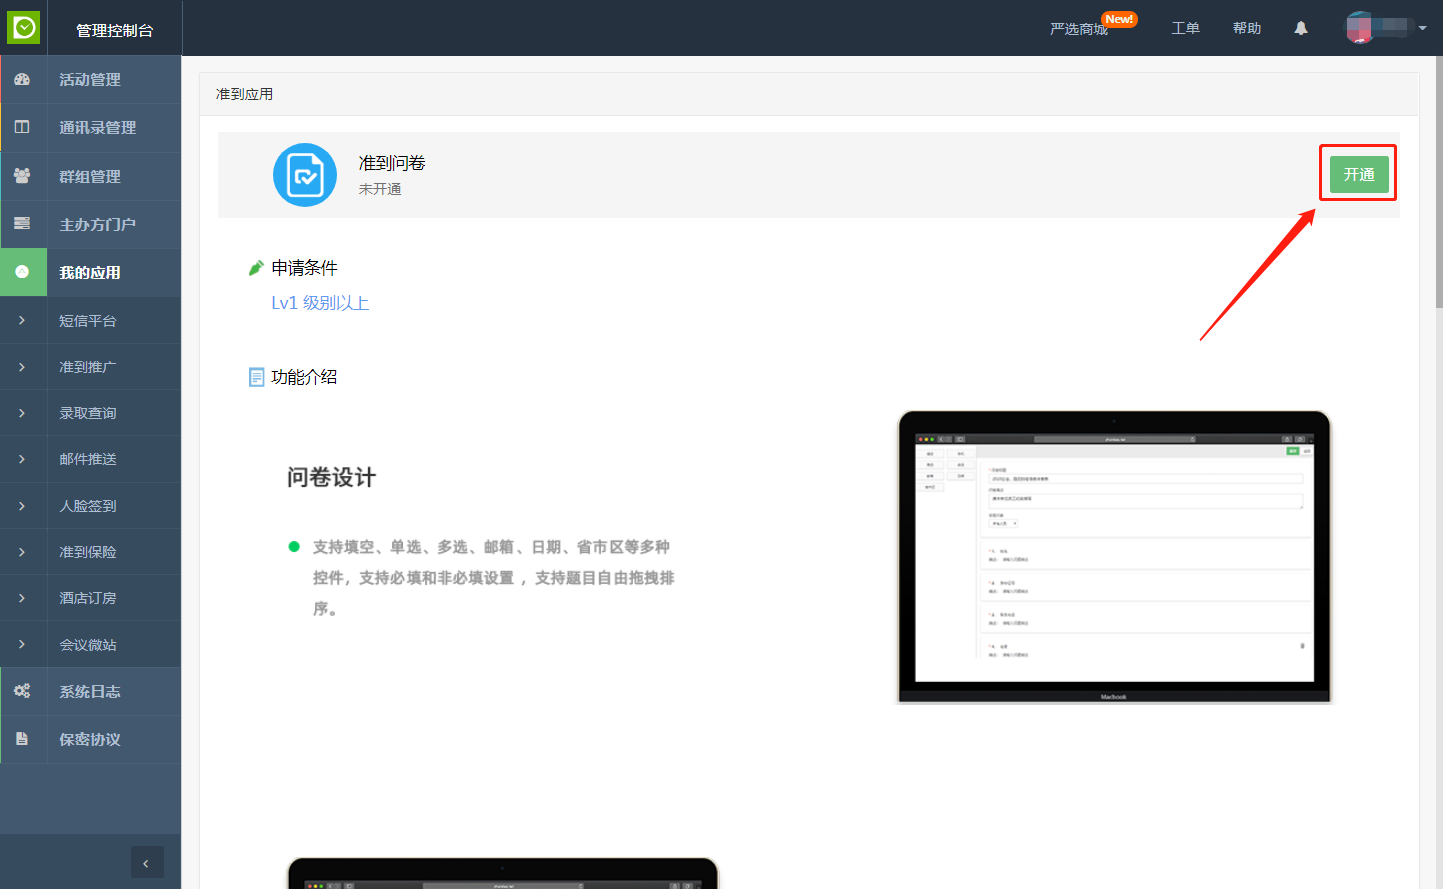1443x889 pixels.
Task: Expand the 短信平台 submenu chevron
Action: point(22,320)
